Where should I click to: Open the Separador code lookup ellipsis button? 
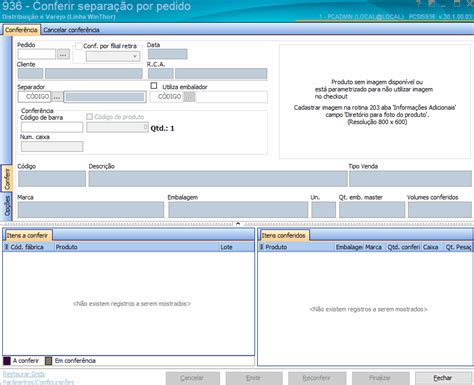(57, 97)
